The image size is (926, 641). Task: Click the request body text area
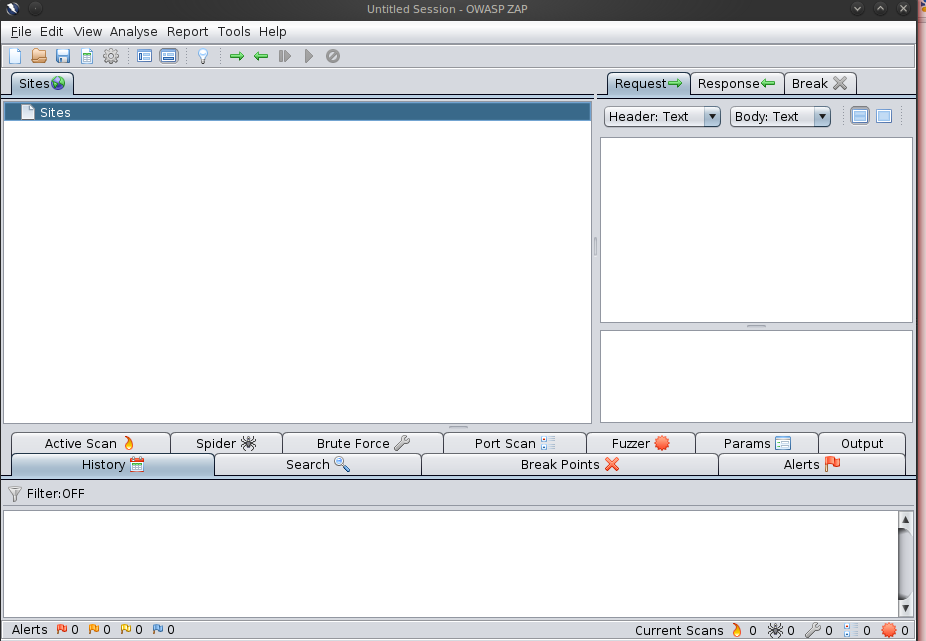pos(756,376)
